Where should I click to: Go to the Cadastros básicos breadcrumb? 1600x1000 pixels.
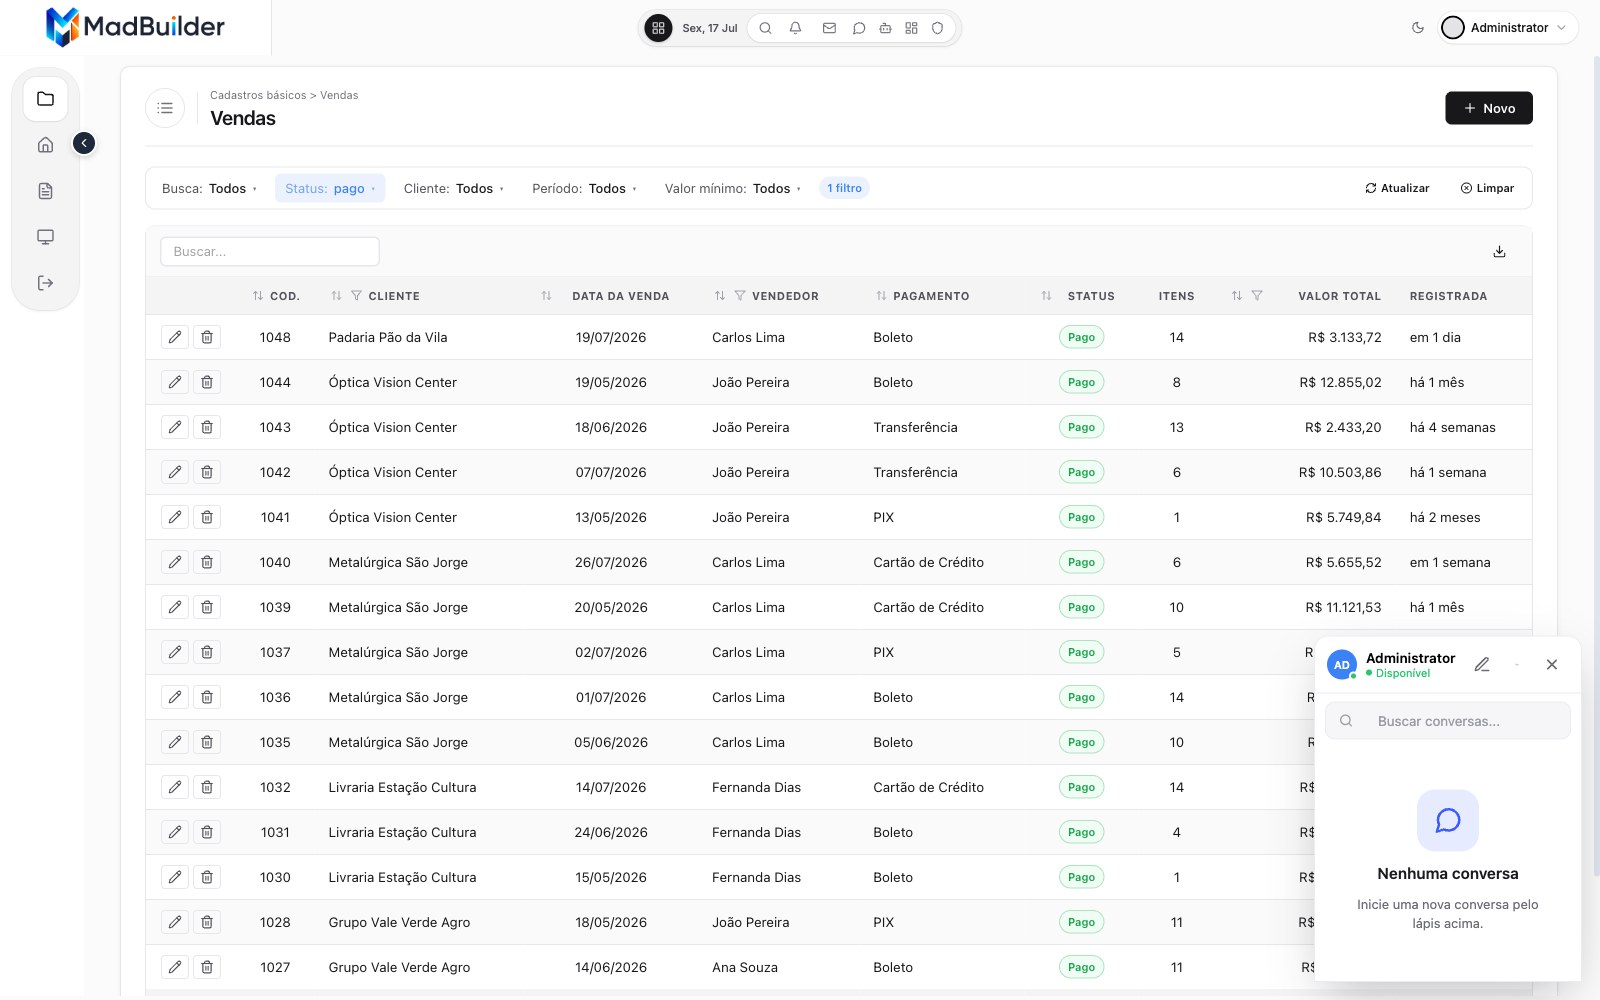pos(258,95)
